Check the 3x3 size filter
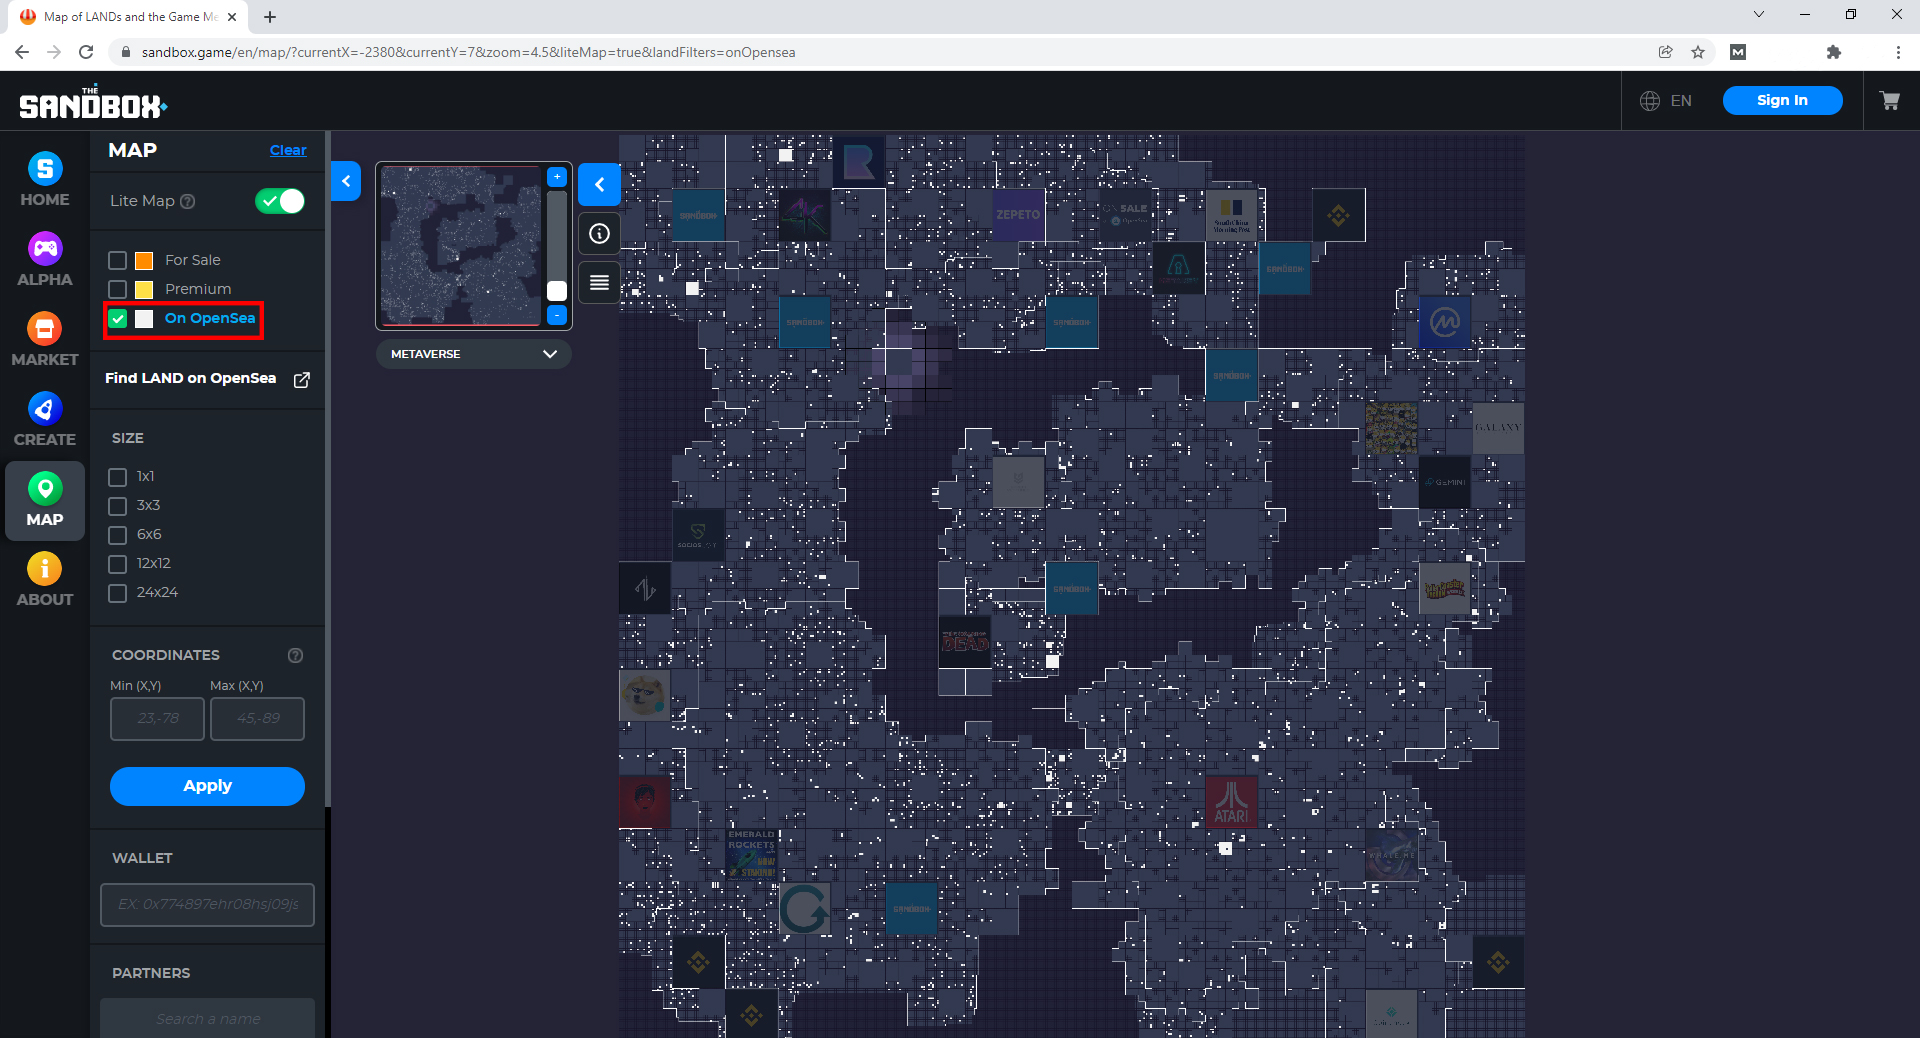The image size is (1920, 1038). click(x=118, y=506)
